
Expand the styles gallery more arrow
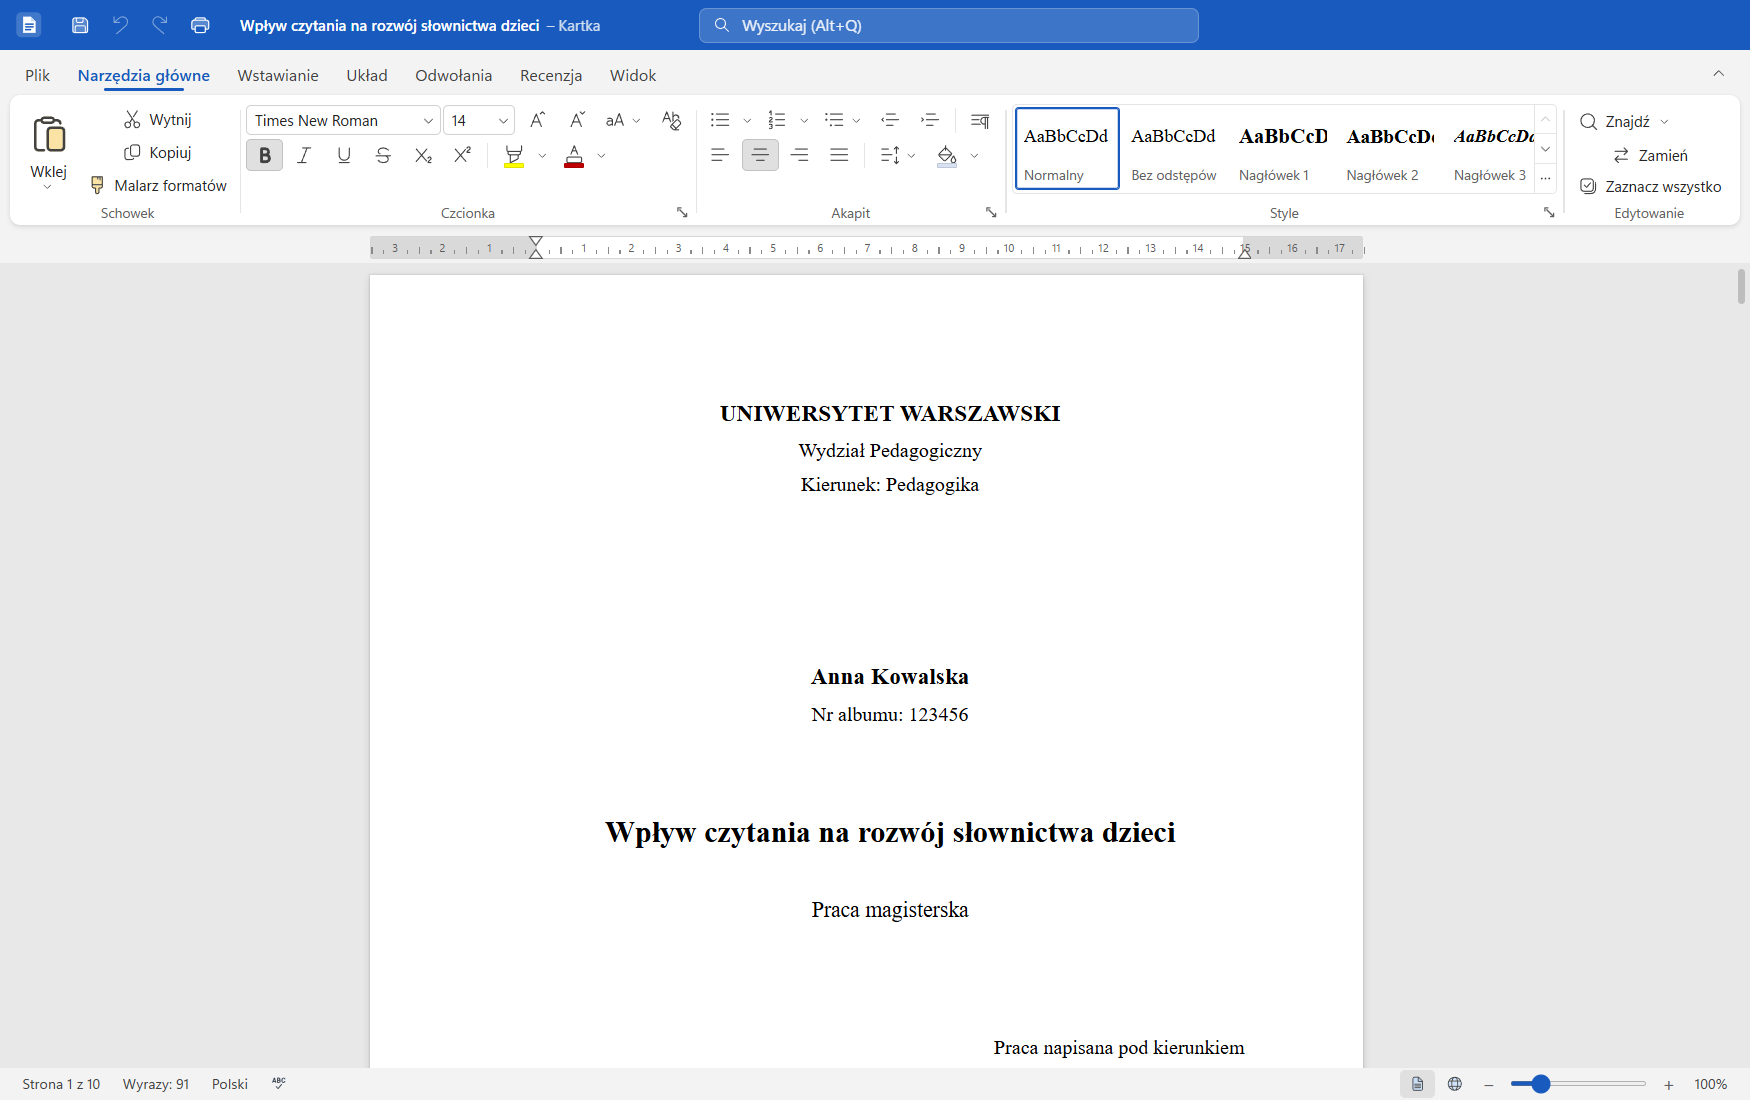click(1545, 176)
